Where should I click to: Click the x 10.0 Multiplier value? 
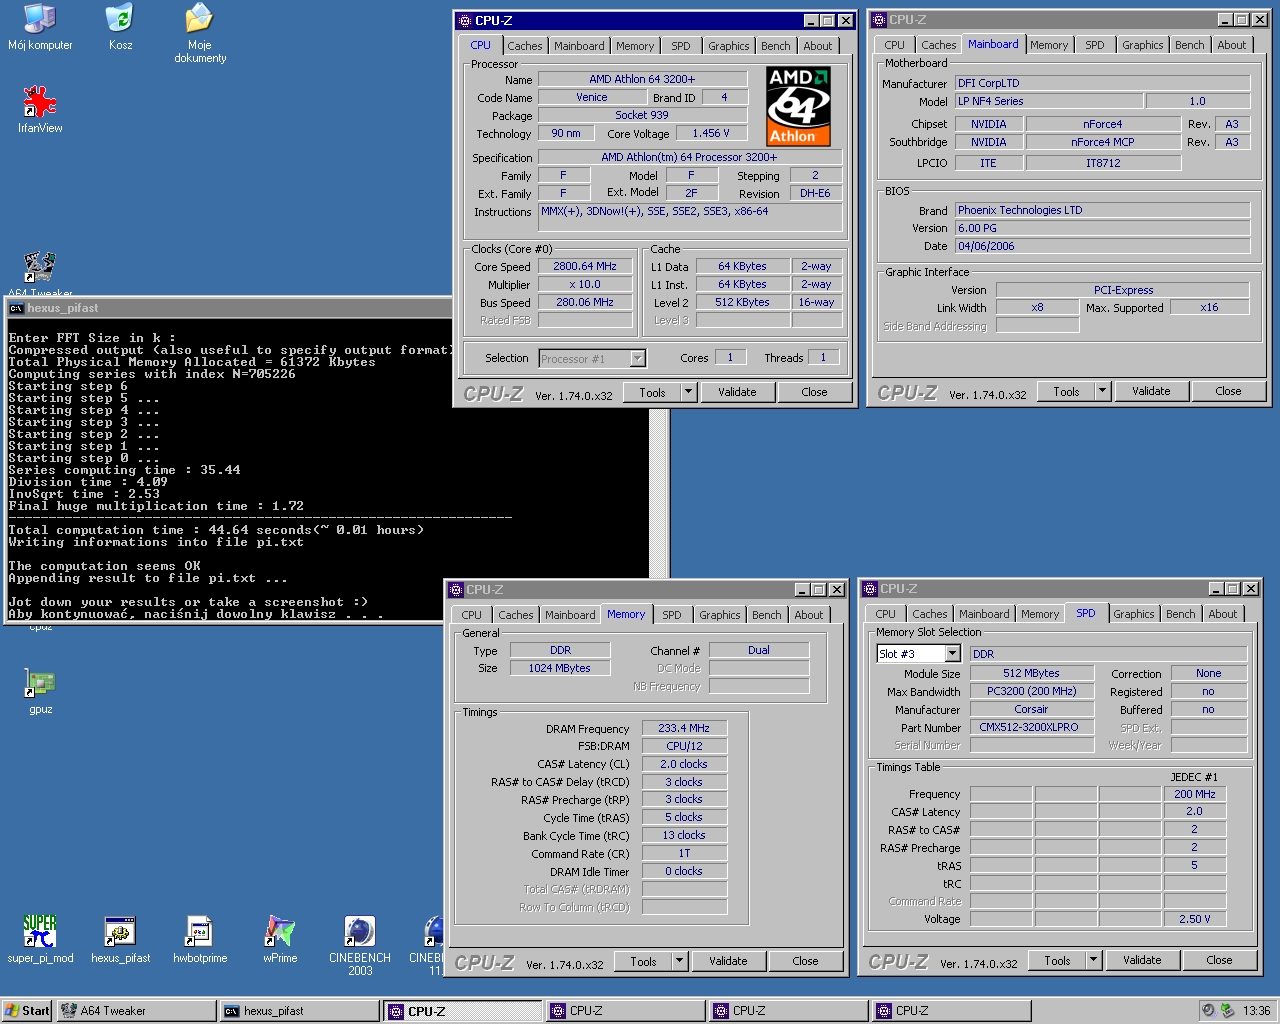[585, 285]
